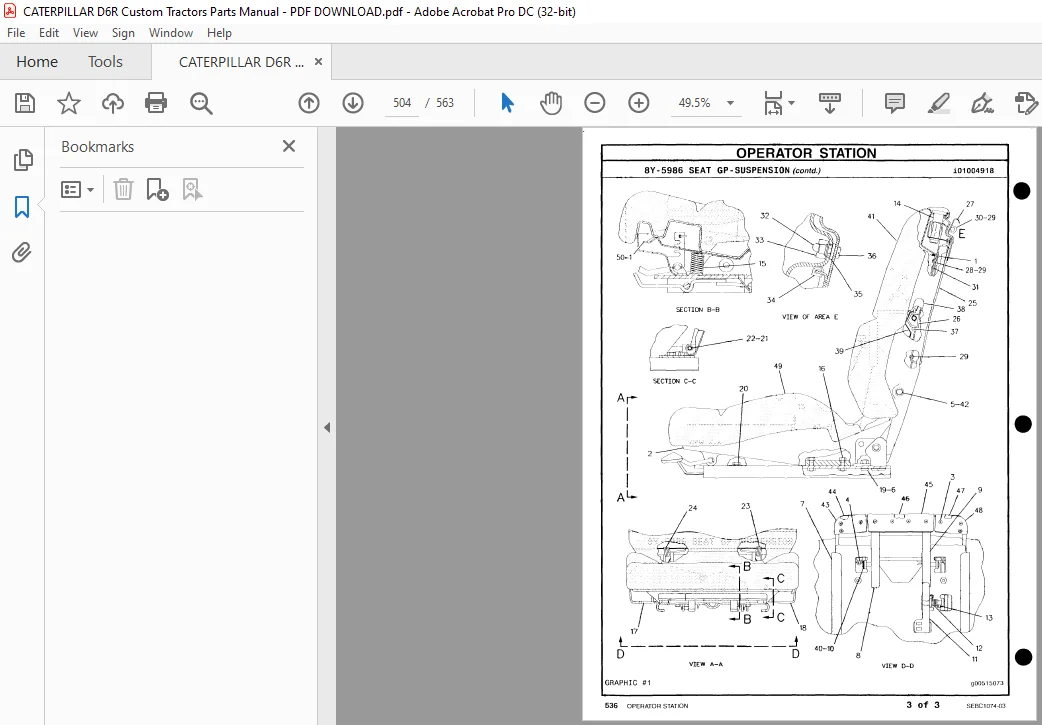Click the OPERATOR STATION page heading
Screen dimensions: 1042x725
point(806,153)
